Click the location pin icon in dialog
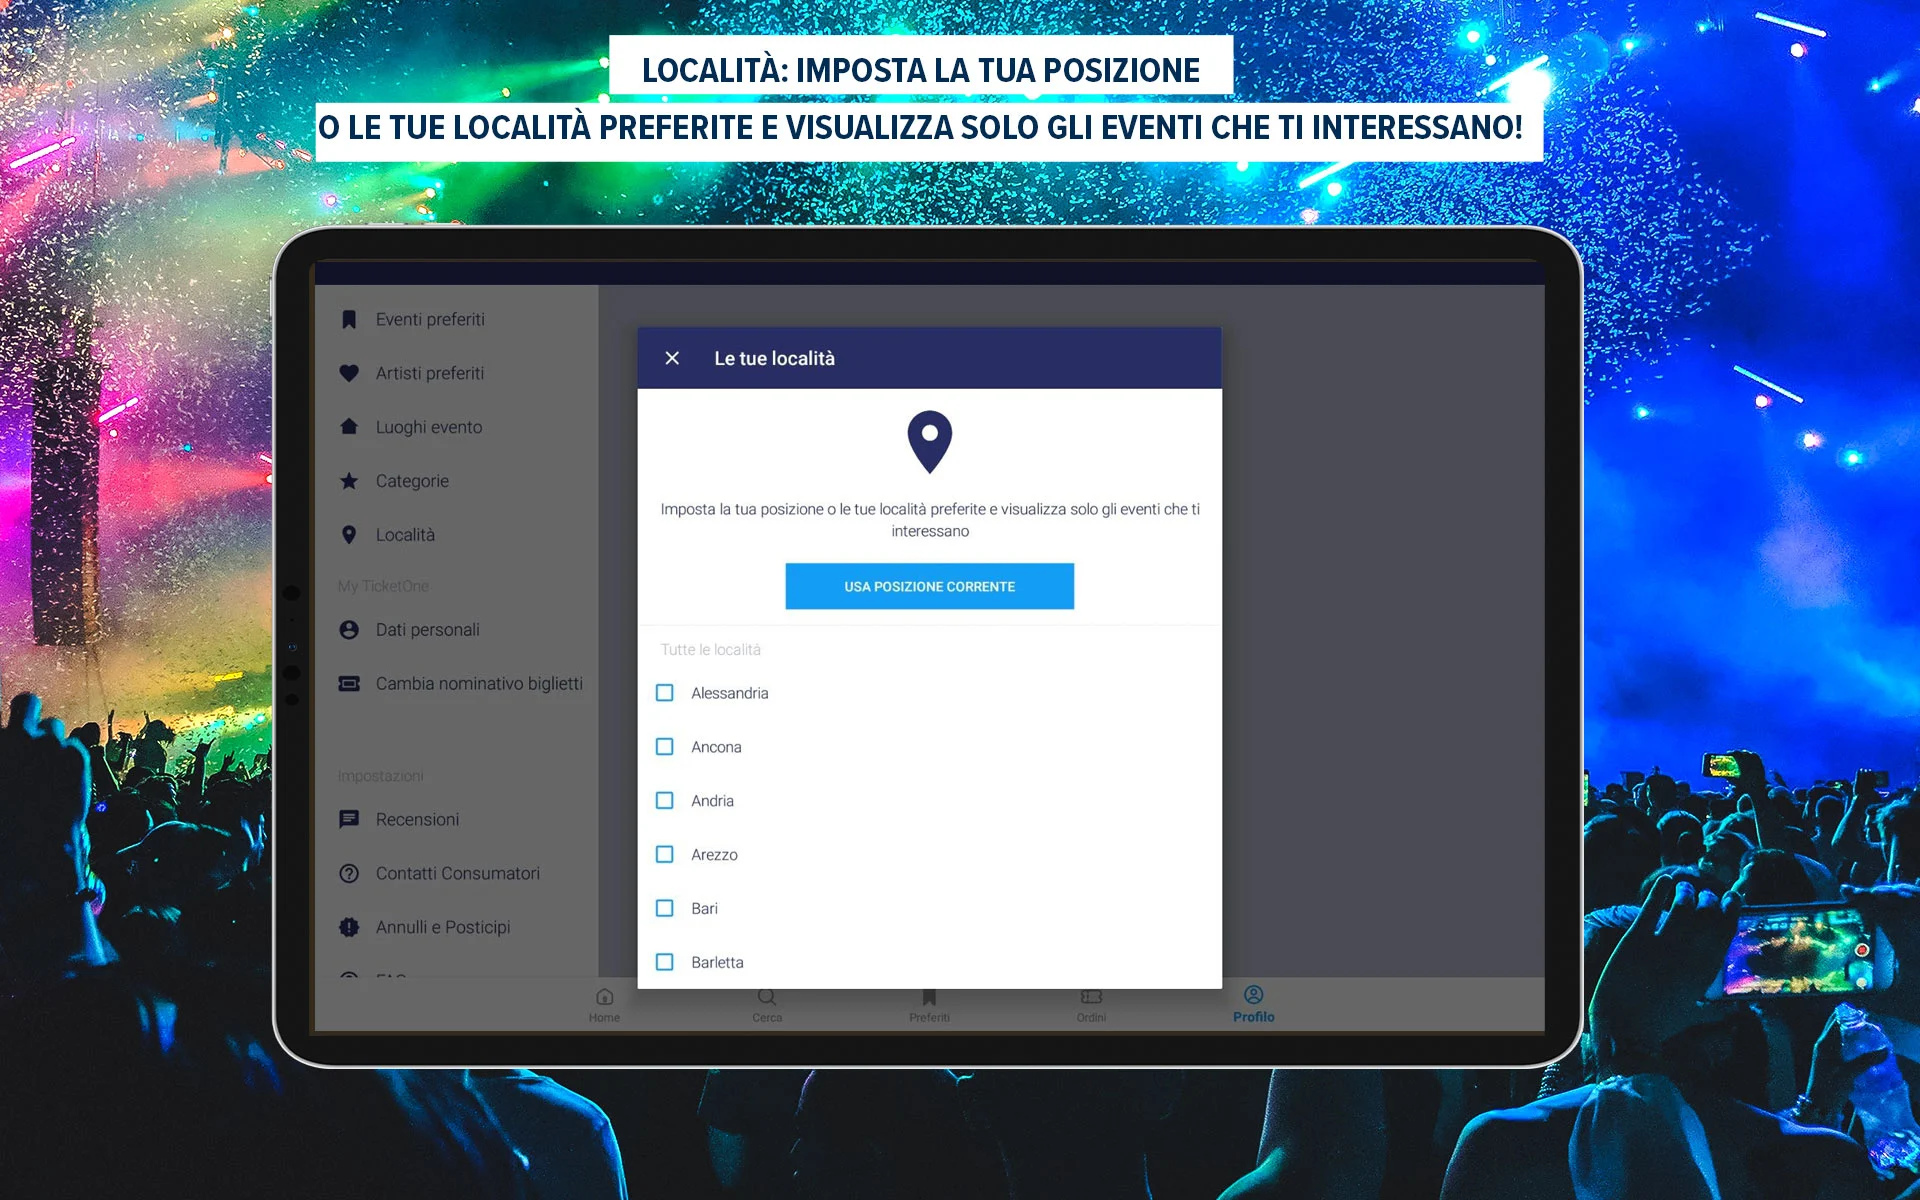 (x=929, y=441)
